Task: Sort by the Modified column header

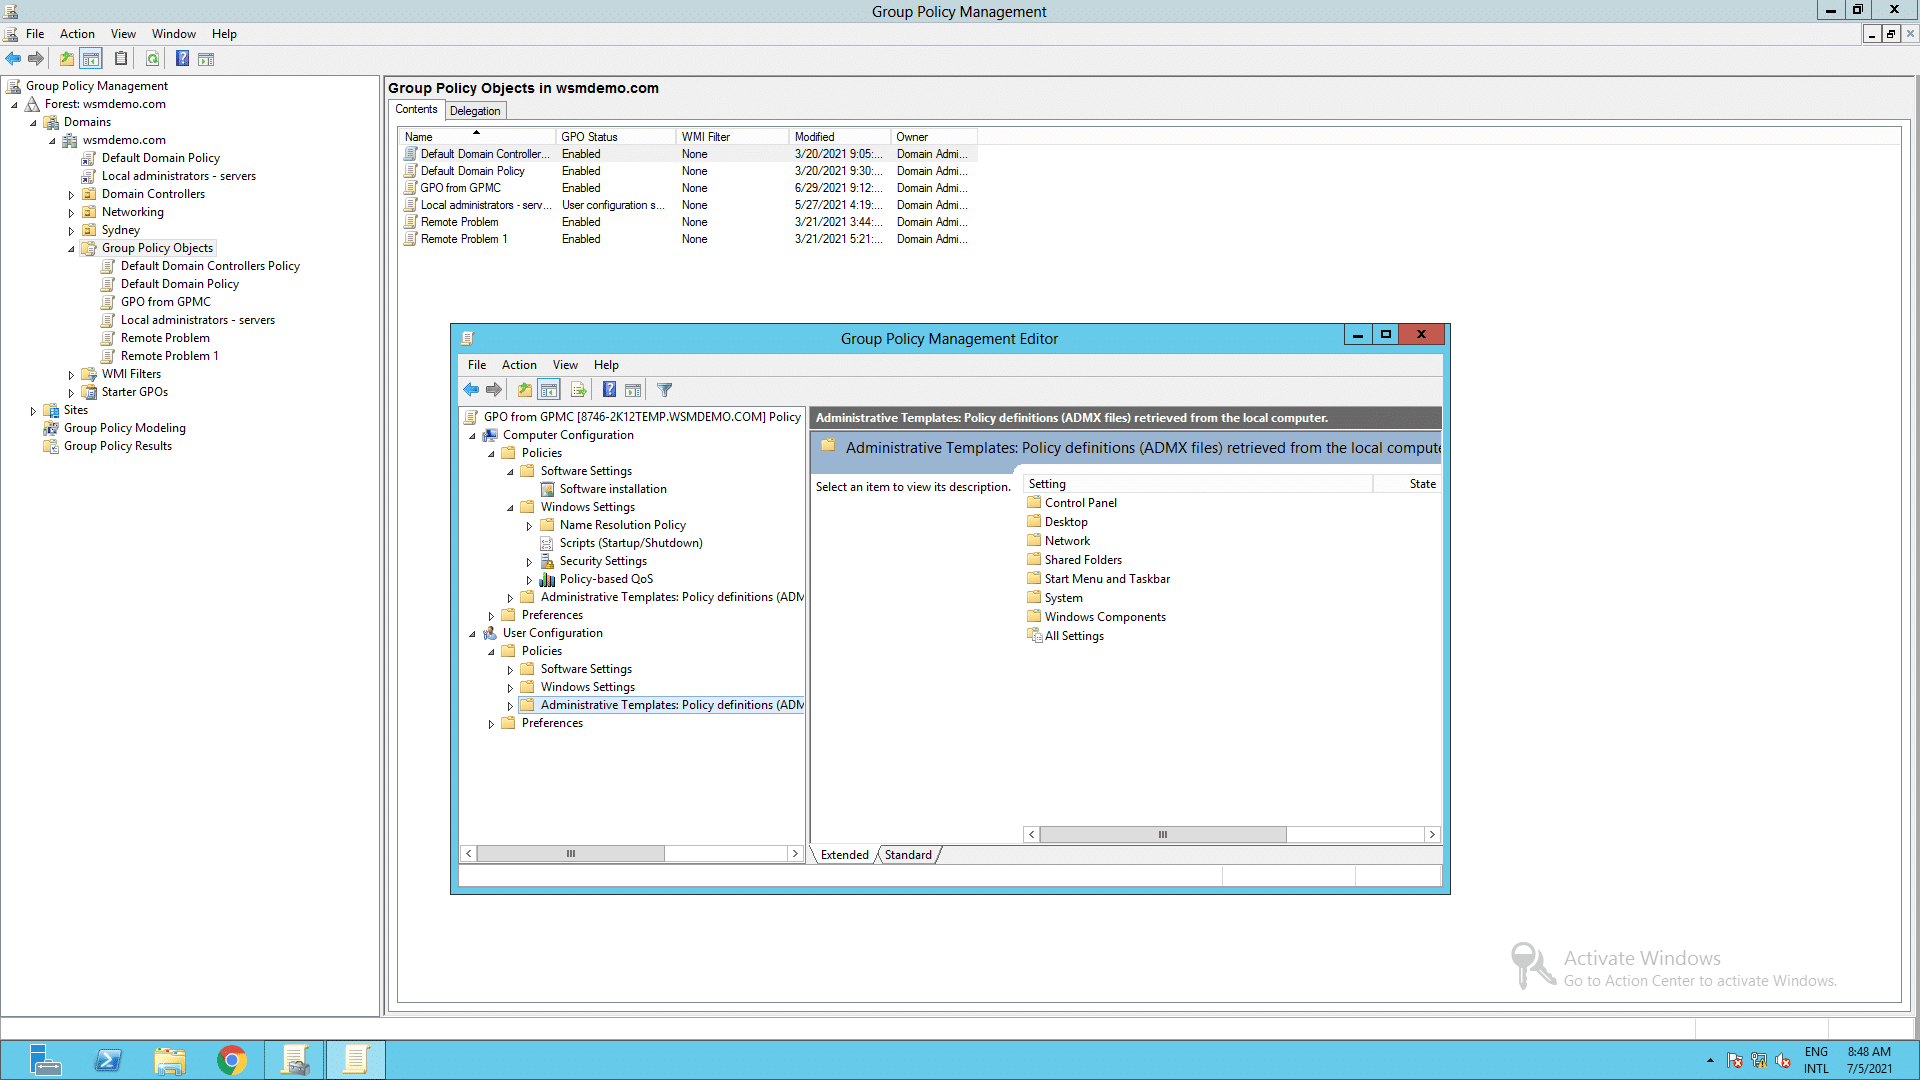Action: pos(839,137)
